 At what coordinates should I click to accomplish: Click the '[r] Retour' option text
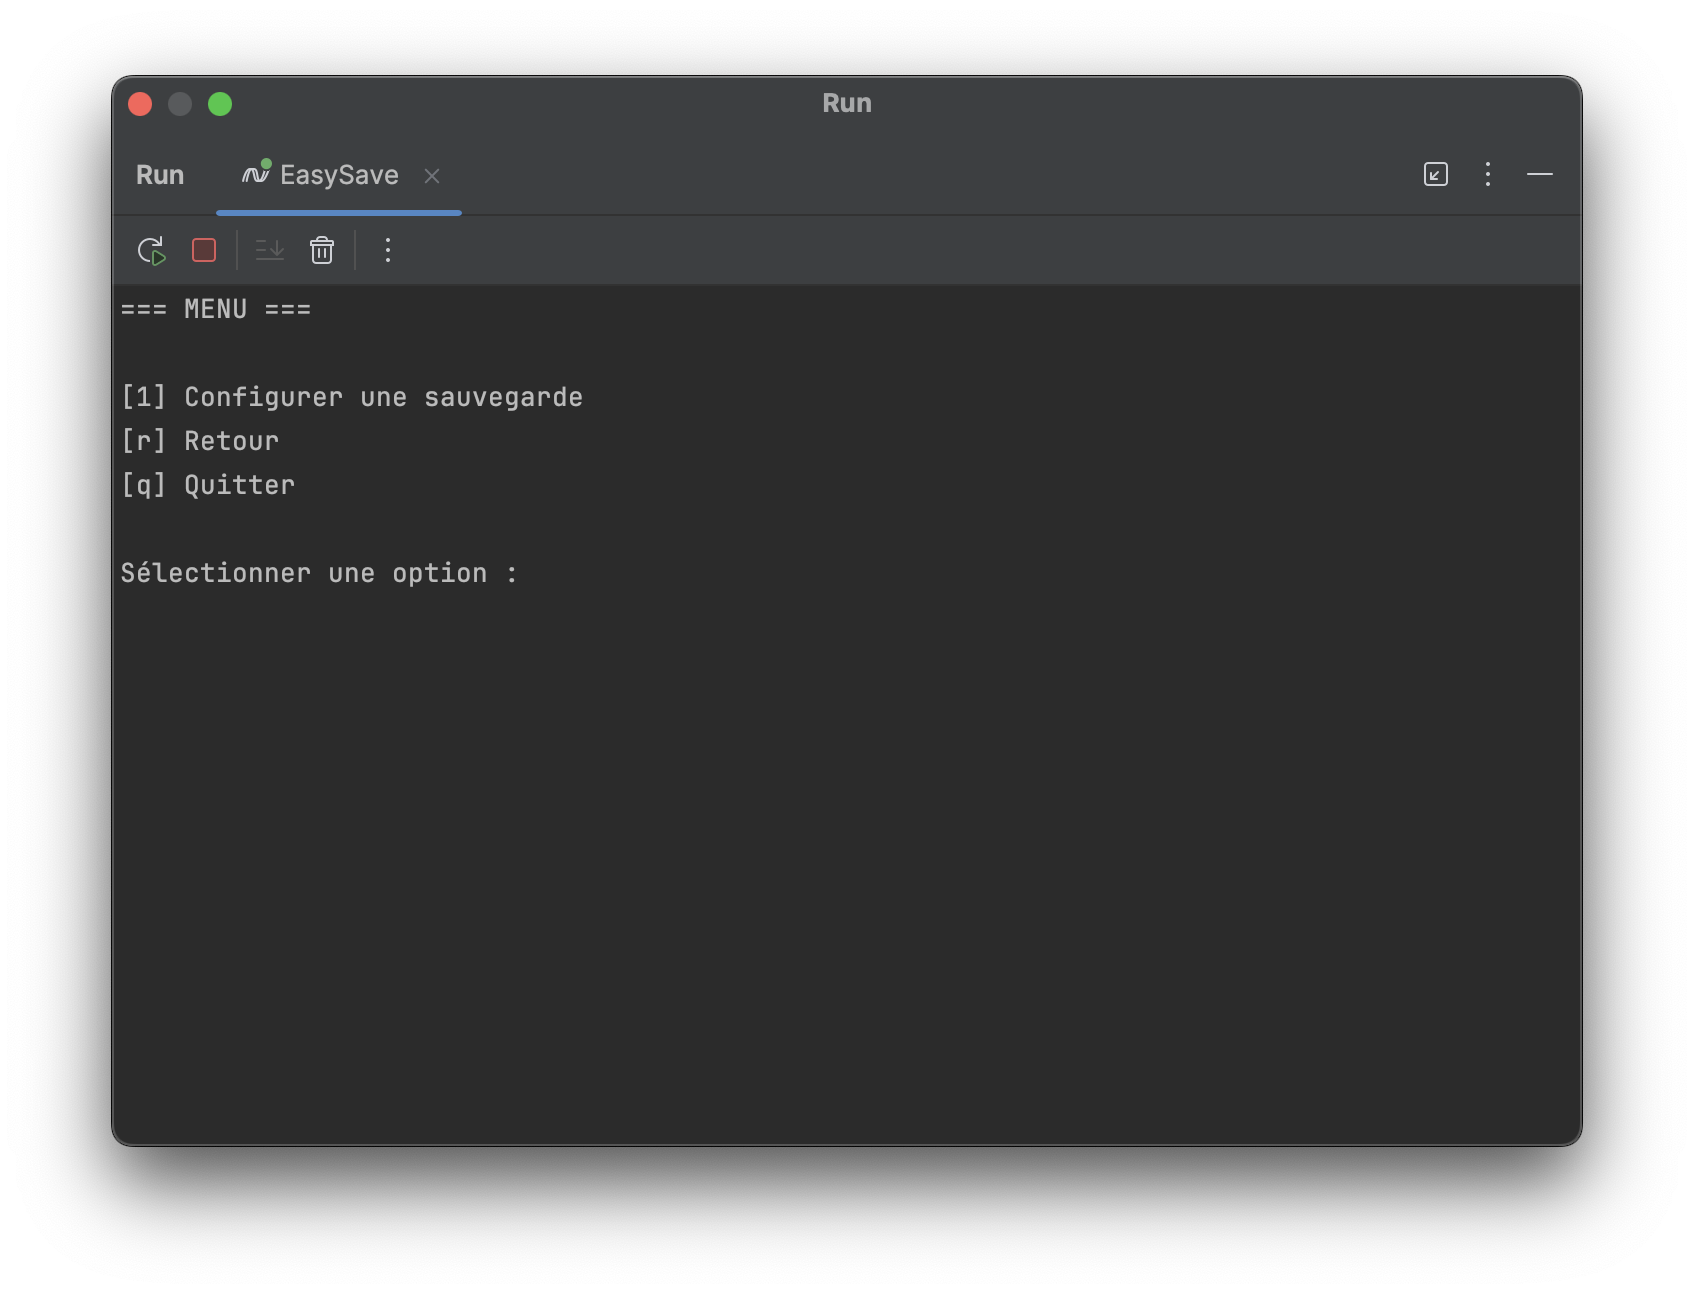pyautogui.click(x=199, y=440)
